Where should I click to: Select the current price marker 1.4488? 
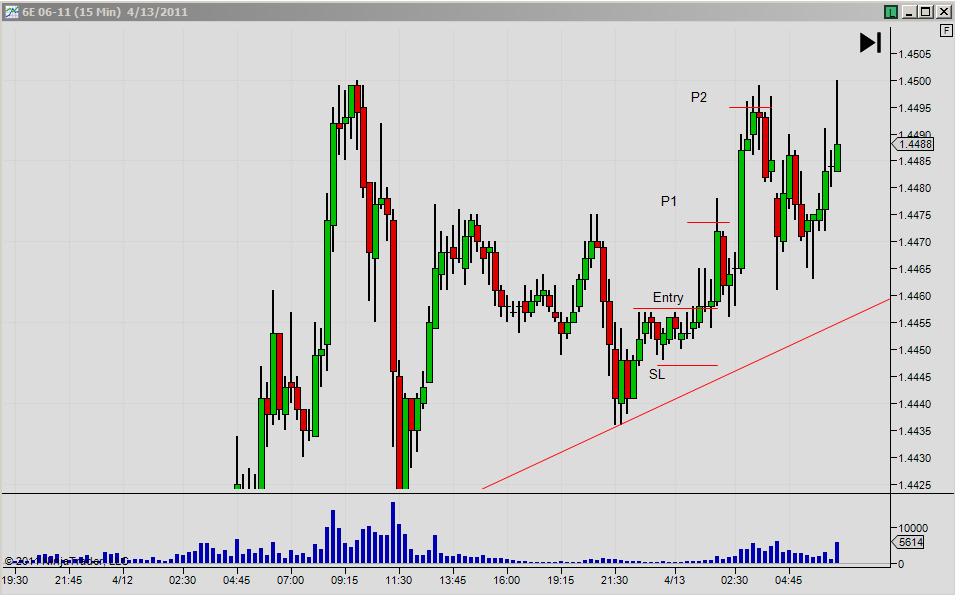913,144
